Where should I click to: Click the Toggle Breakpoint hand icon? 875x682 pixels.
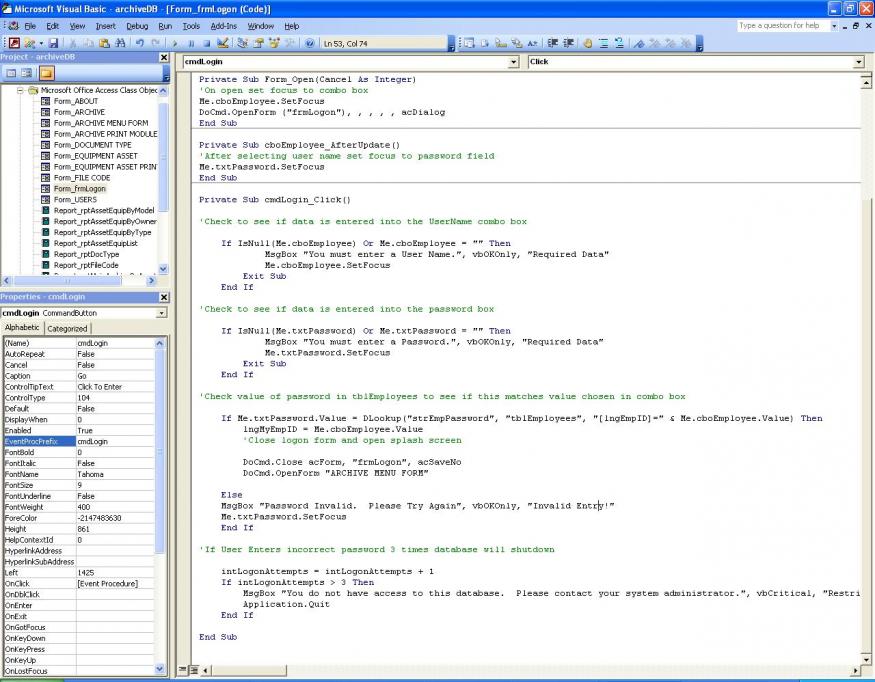click(588, 43)
